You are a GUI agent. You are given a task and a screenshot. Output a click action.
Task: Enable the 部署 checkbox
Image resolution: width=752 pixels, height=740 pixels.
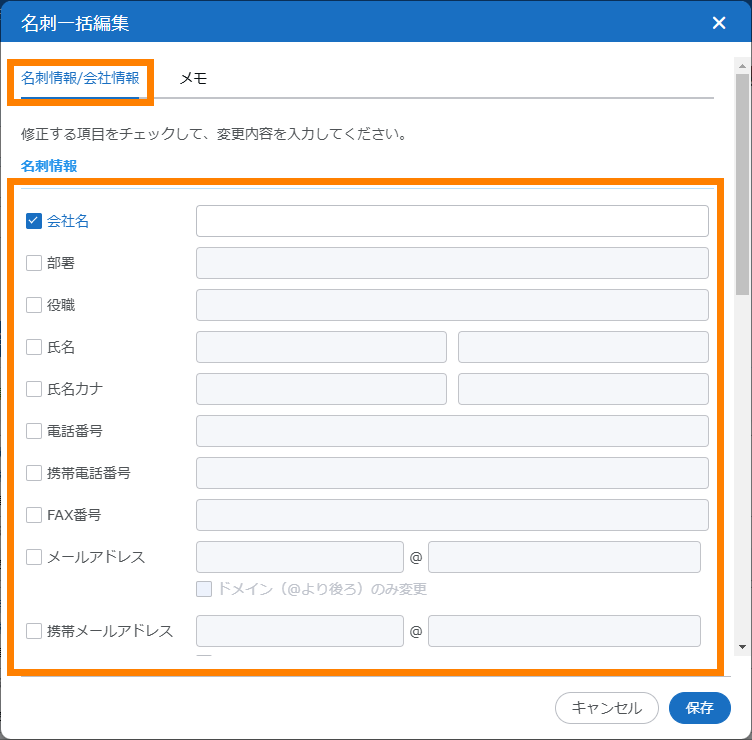34,263
